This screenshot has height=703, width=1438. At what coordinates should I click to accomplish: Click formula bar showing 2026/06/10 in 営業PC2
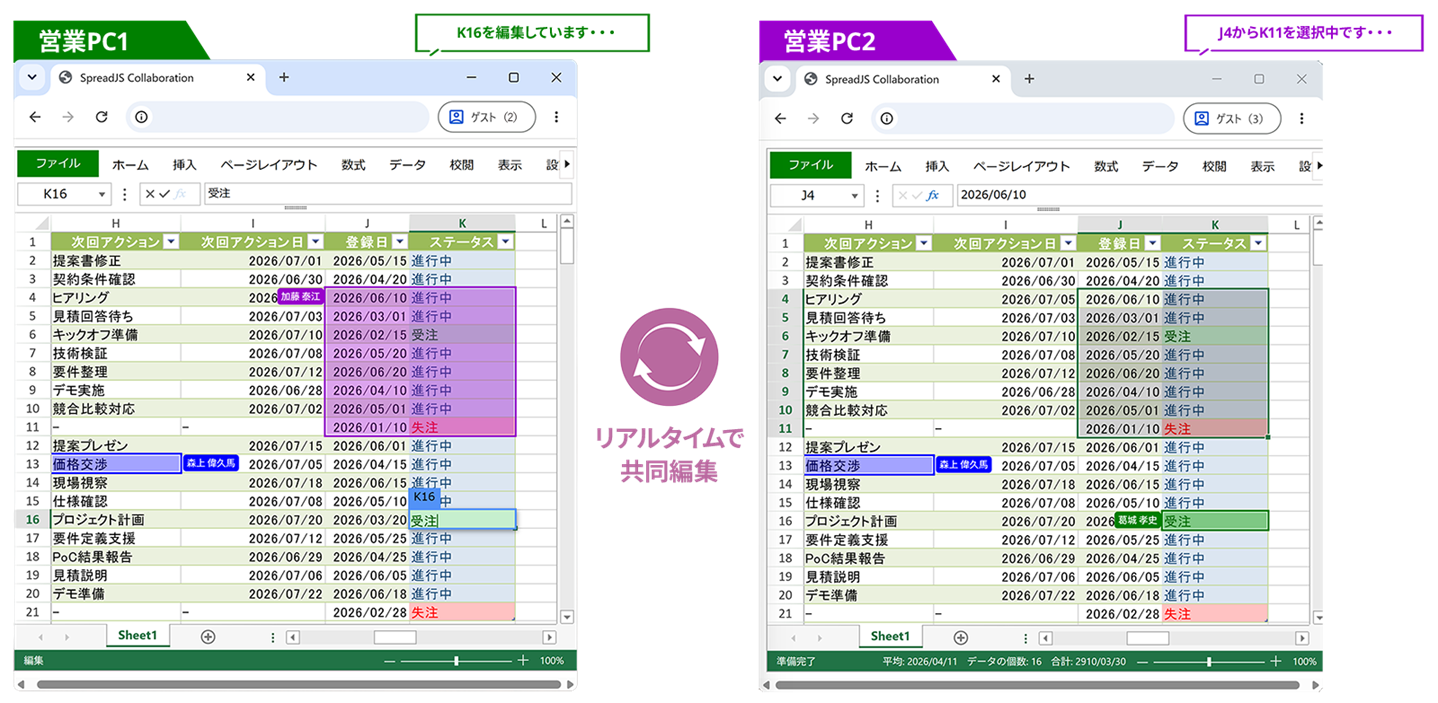(1140, 195)
